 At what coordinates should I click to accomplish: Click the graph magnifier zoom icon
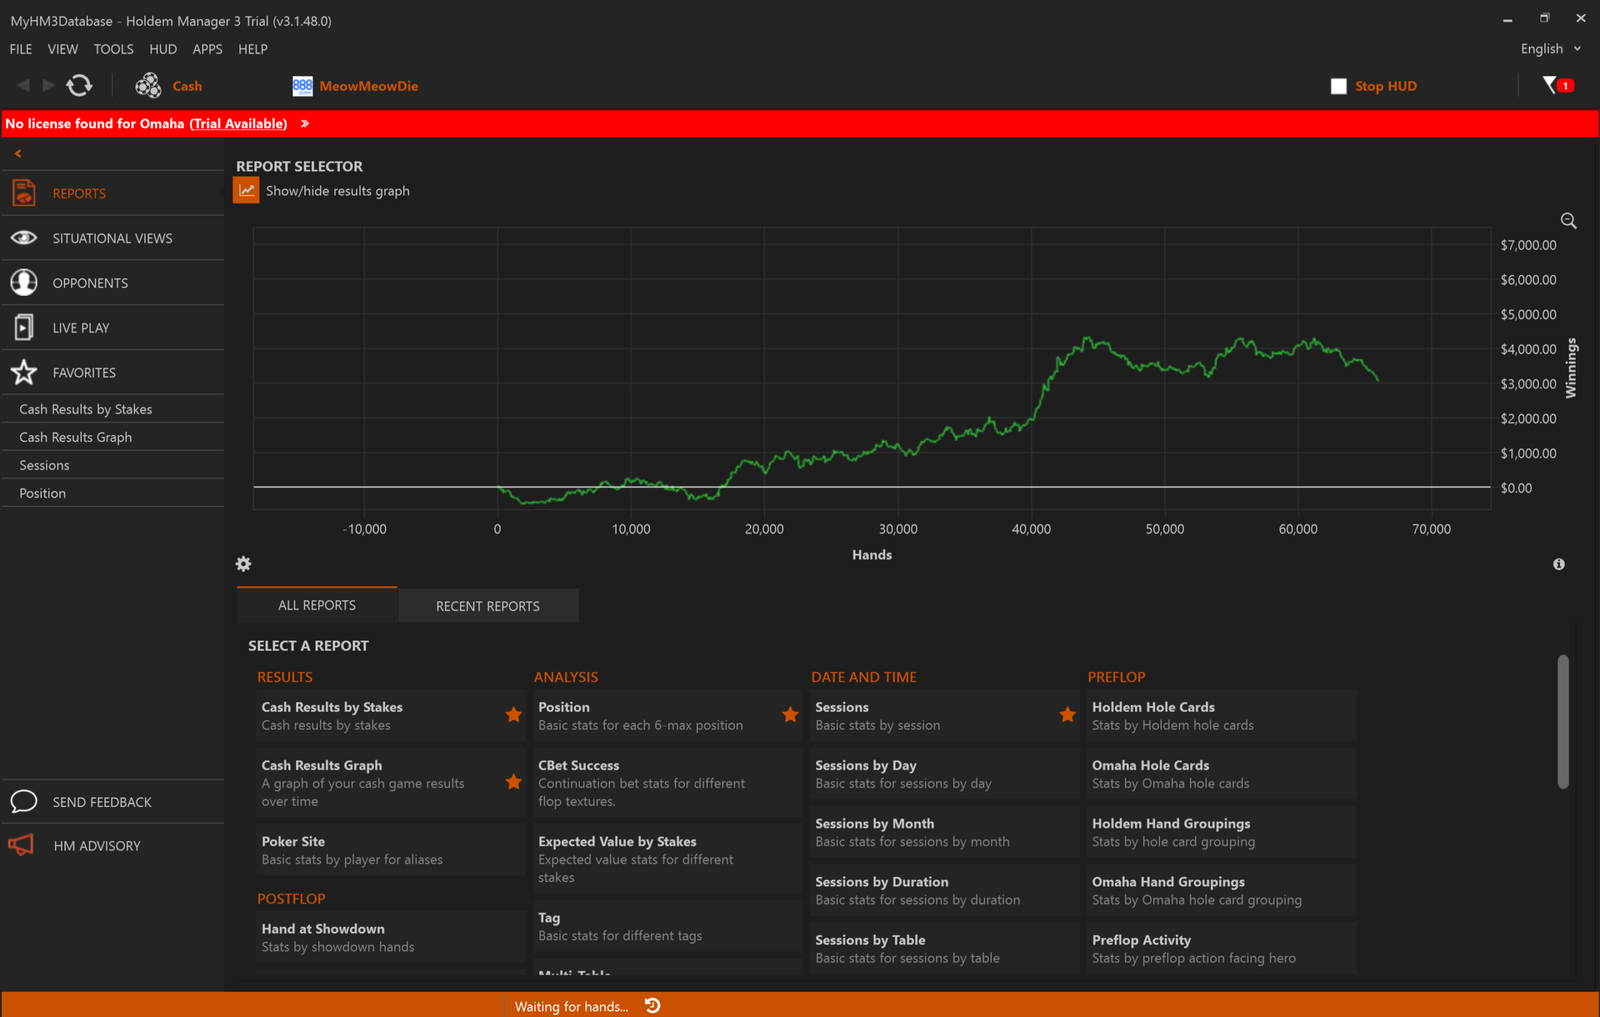(x=1568, y=221)
